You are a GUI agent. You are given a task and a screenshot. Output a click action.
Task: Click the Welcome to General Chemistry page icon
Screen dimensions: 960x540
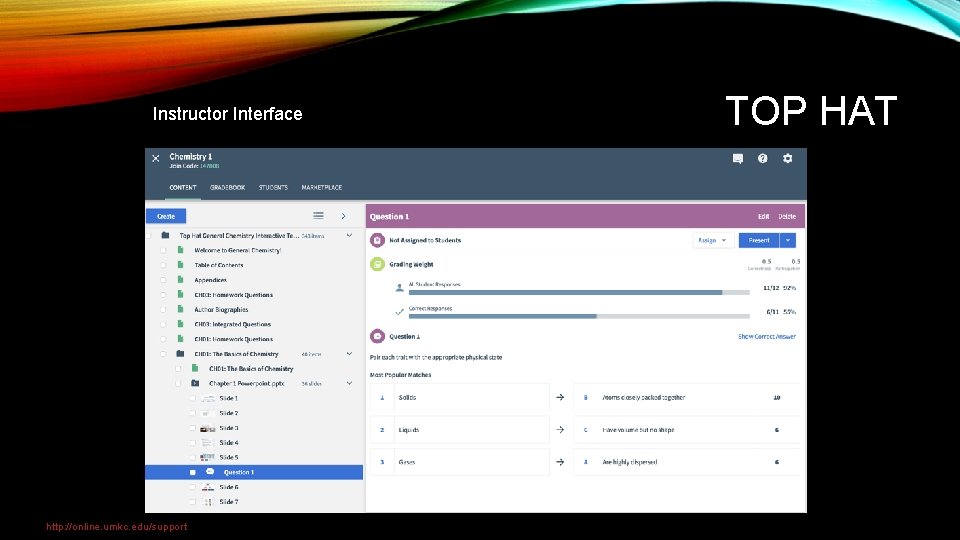click(181, 250)
